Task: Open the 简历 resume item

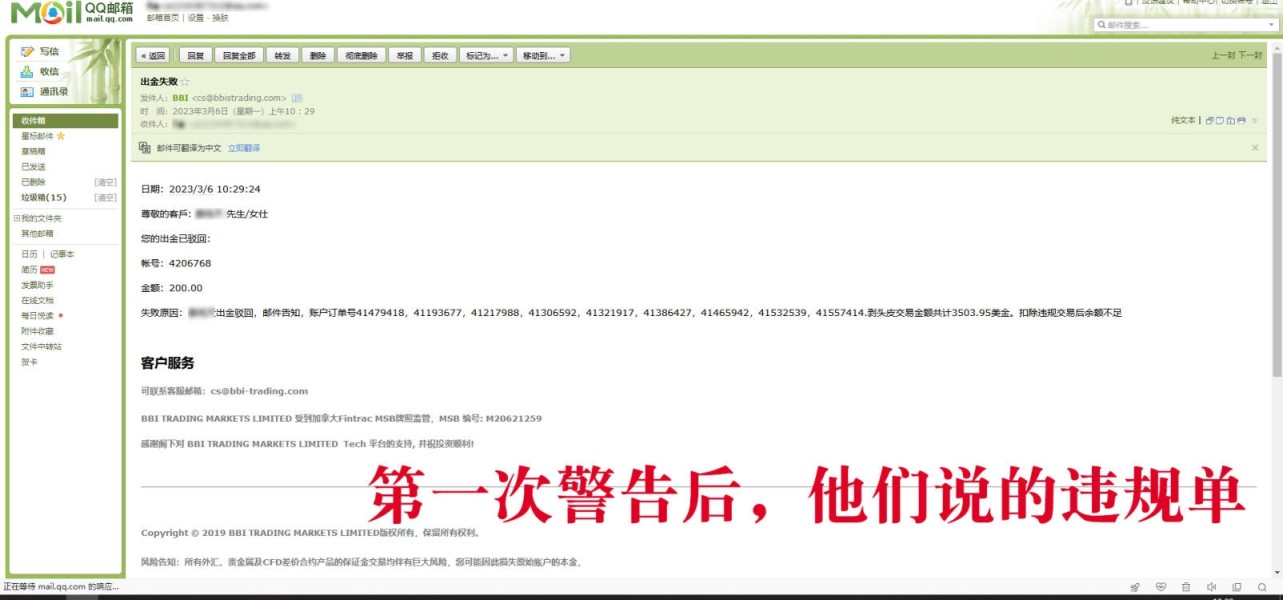Action: (x=29, y=270)
